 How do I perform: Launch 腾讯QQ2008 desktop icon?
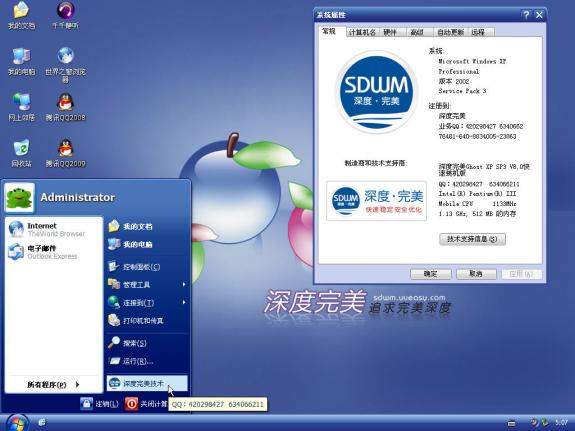65,107
